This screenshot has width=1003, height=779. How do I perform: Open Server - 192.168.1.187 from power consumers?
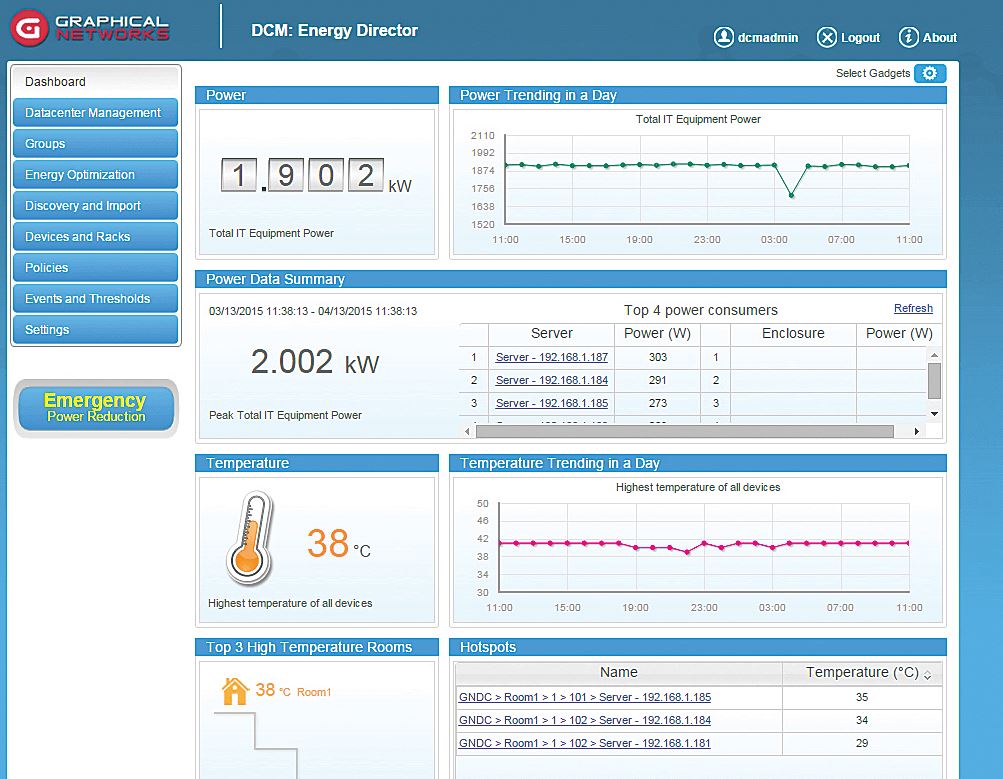551,357
